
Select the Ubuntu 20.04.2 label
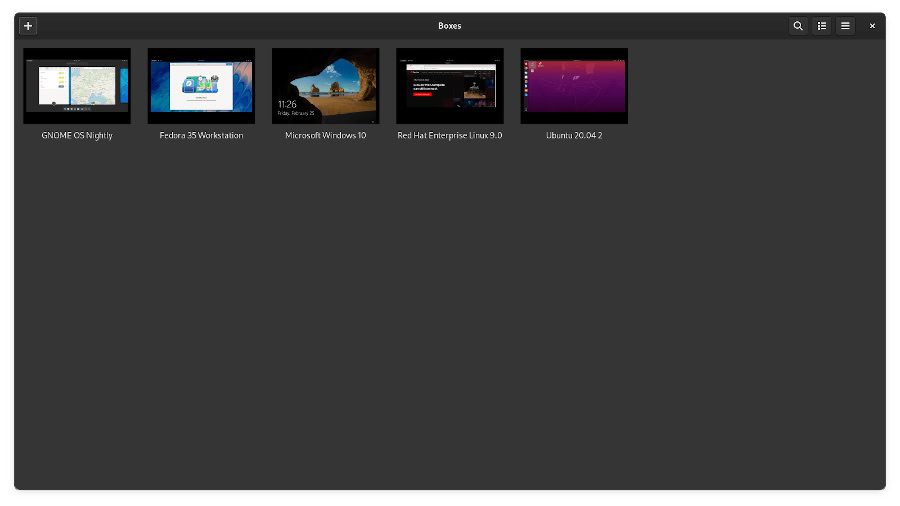pyautogui.click(x=574, y=135)
